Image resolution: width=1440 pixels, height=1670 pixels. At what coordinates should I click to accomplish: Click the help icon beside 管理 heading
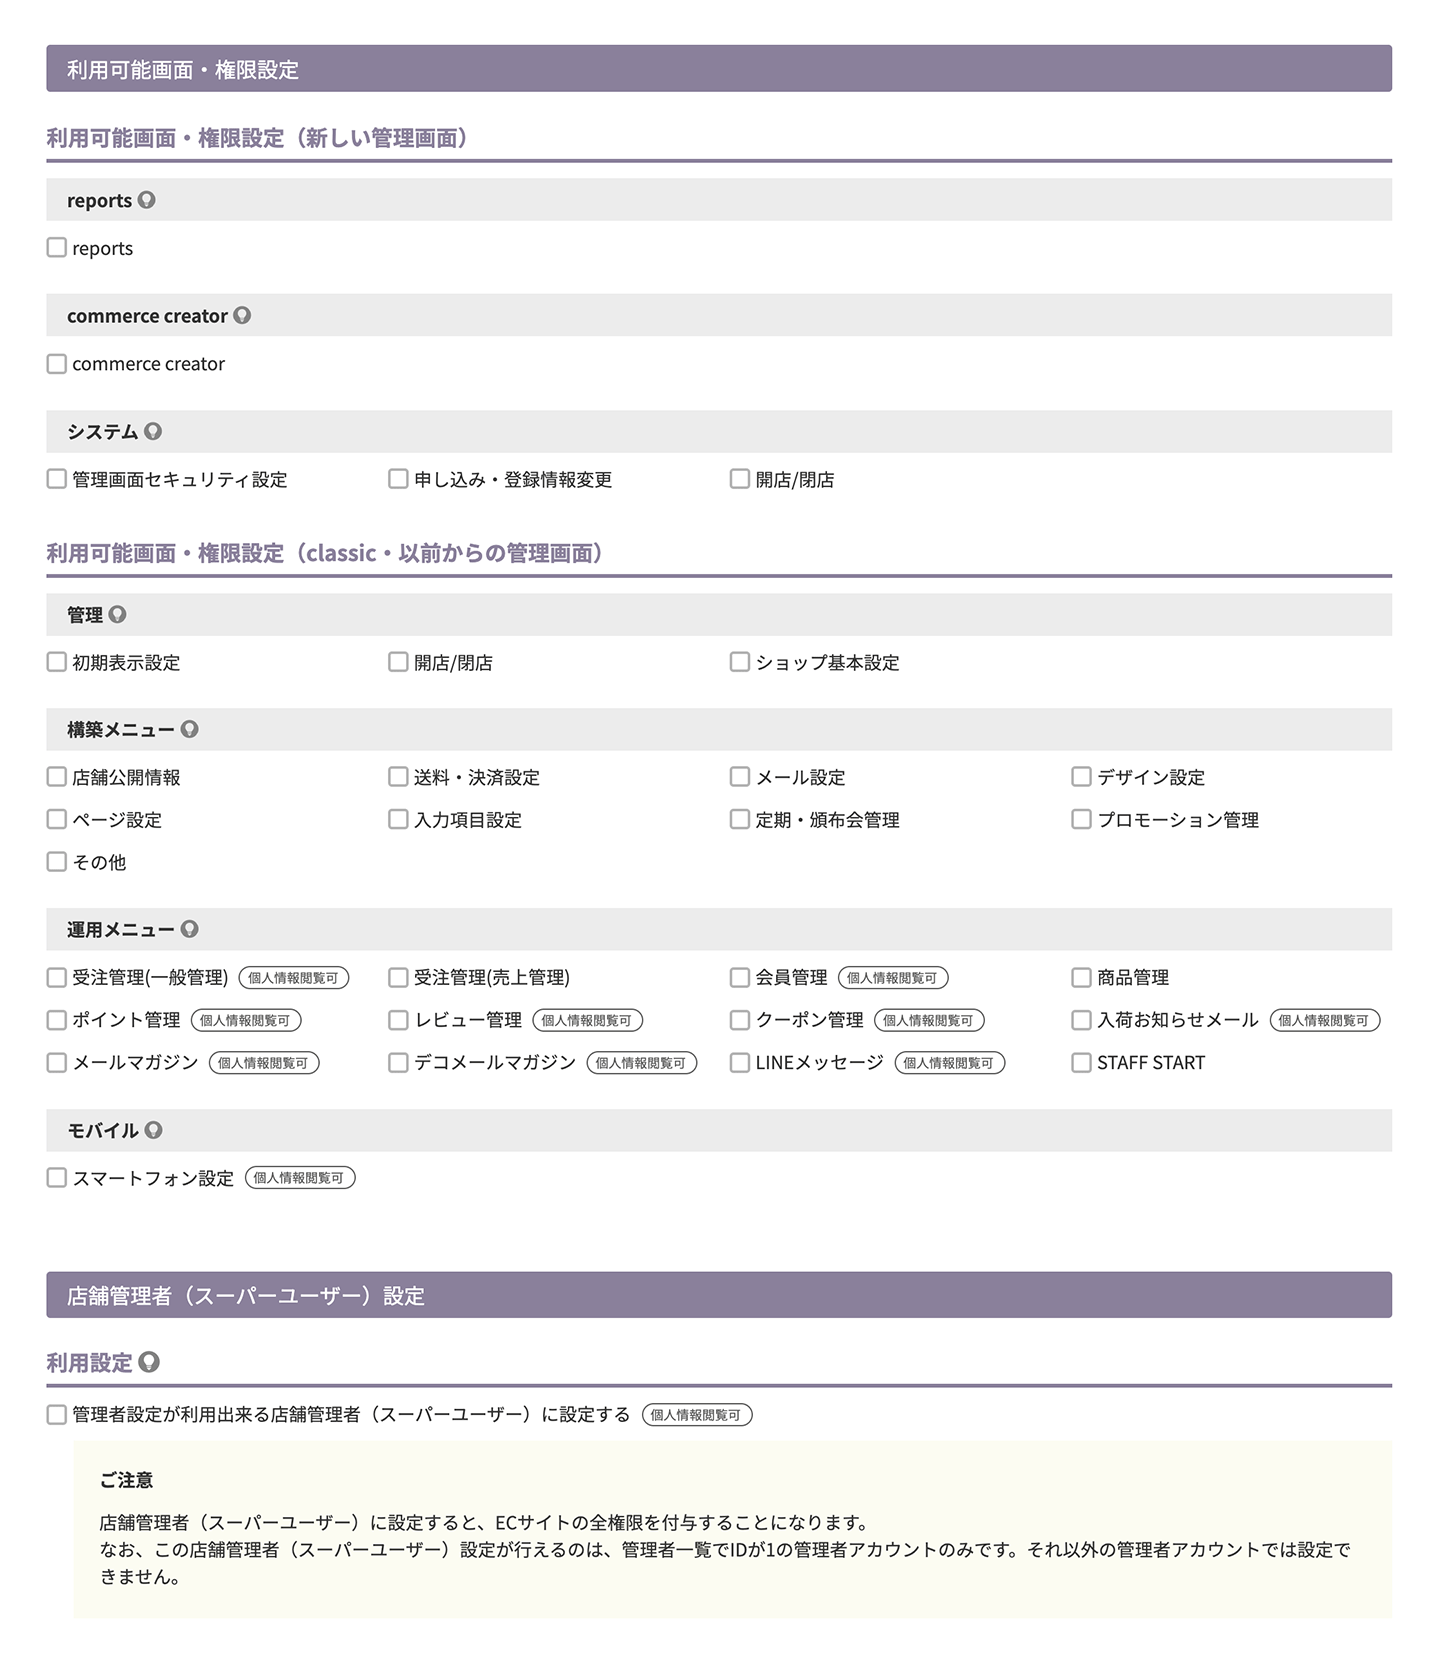coord(118,614)
